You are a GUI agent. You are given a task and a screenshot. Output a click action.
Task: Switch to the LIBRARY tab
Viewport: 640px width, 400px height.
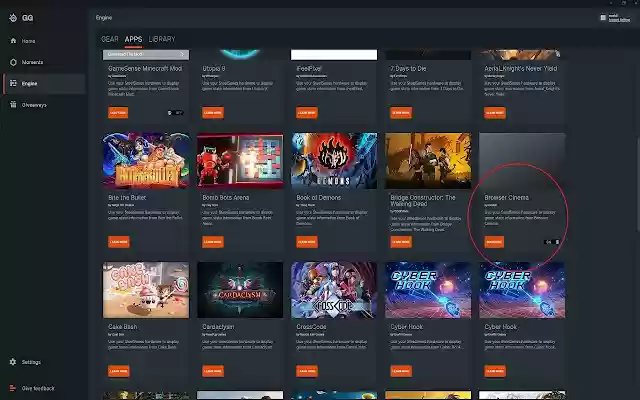[162, 39]
